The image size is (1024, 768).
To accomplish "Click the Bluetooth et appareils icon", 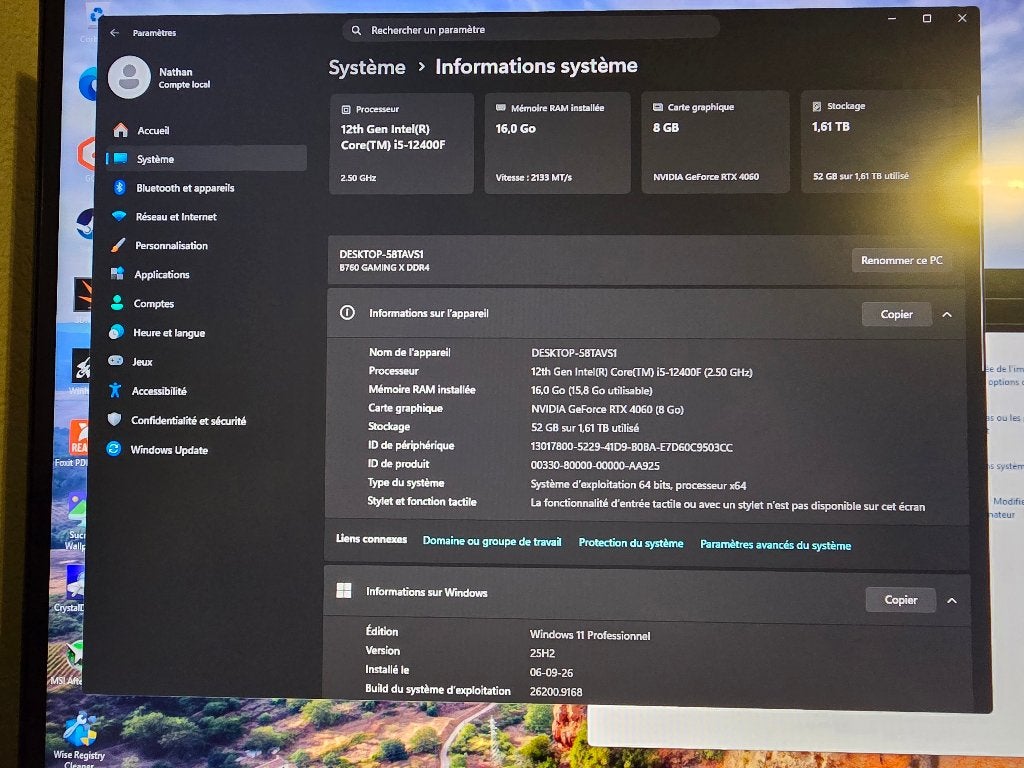I will 119,187.
